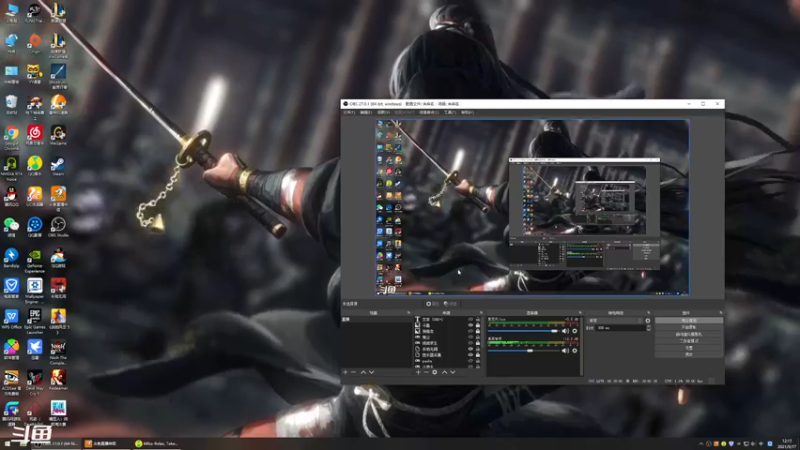Move source up in Sources list
The height and width of the screenshot is (450, 800).
[444, 372]
